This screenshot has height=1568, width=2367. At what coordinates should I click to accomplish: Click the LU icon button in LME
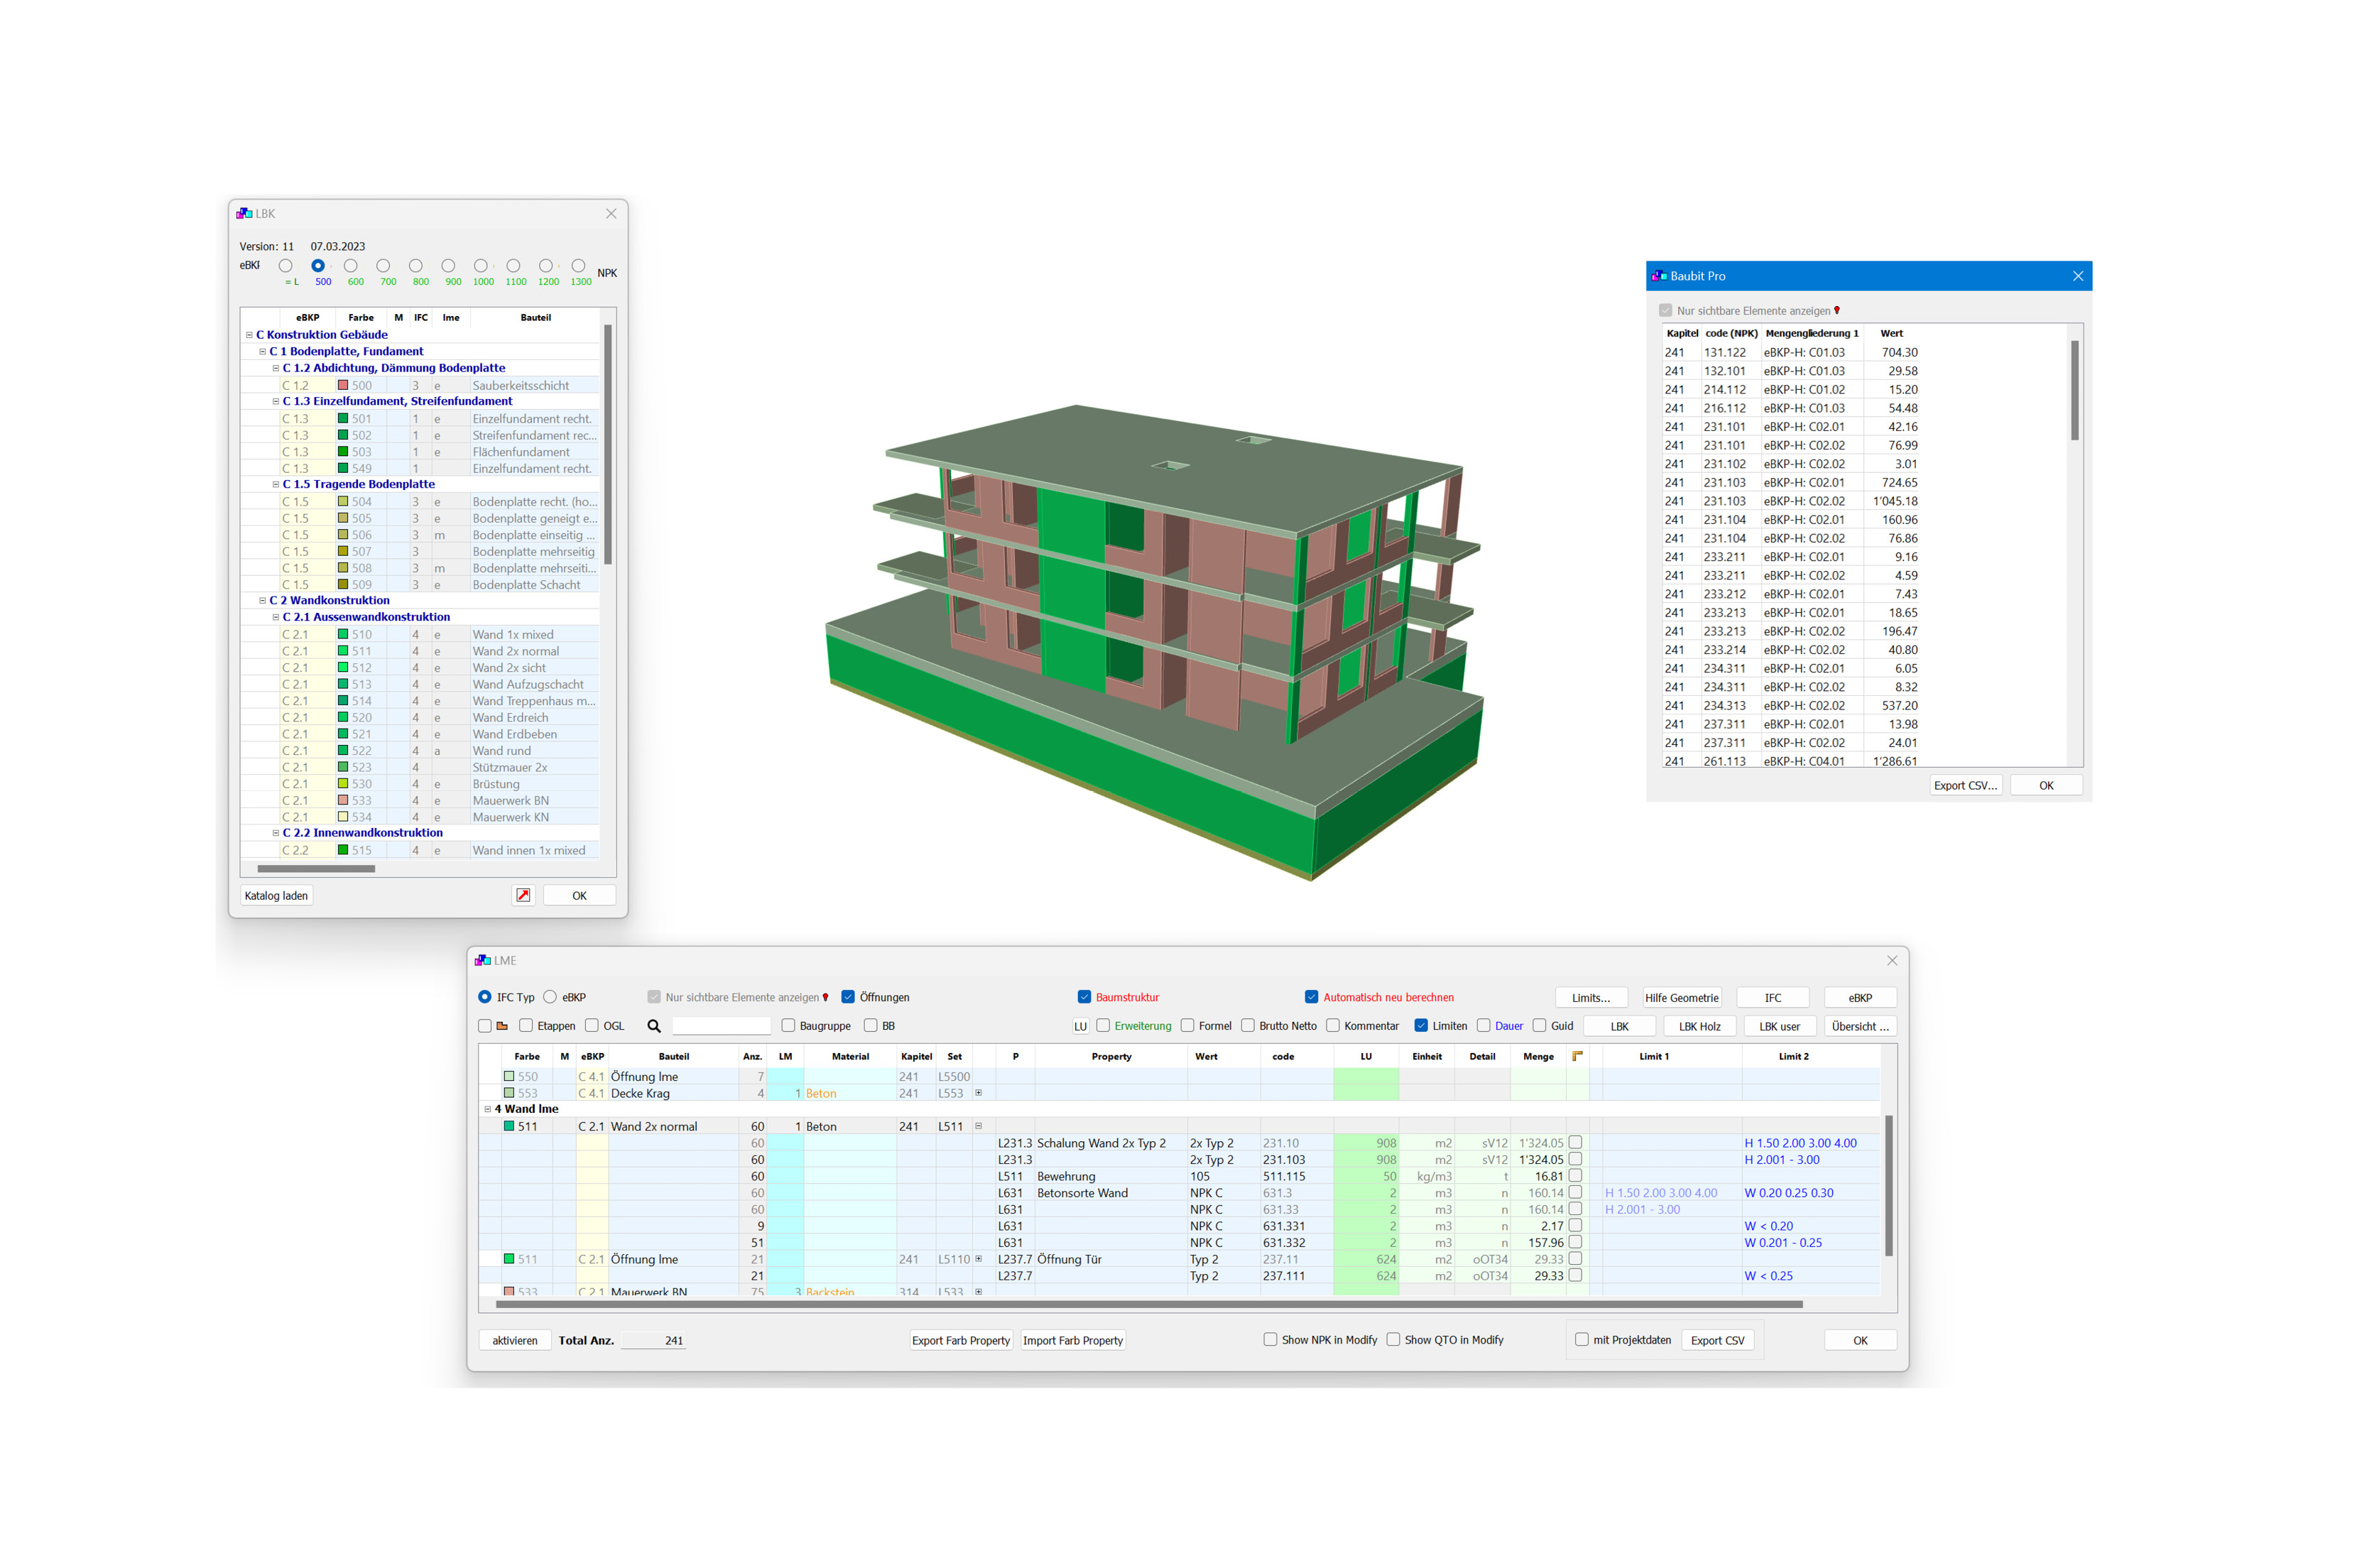tap(1080, 1026)
